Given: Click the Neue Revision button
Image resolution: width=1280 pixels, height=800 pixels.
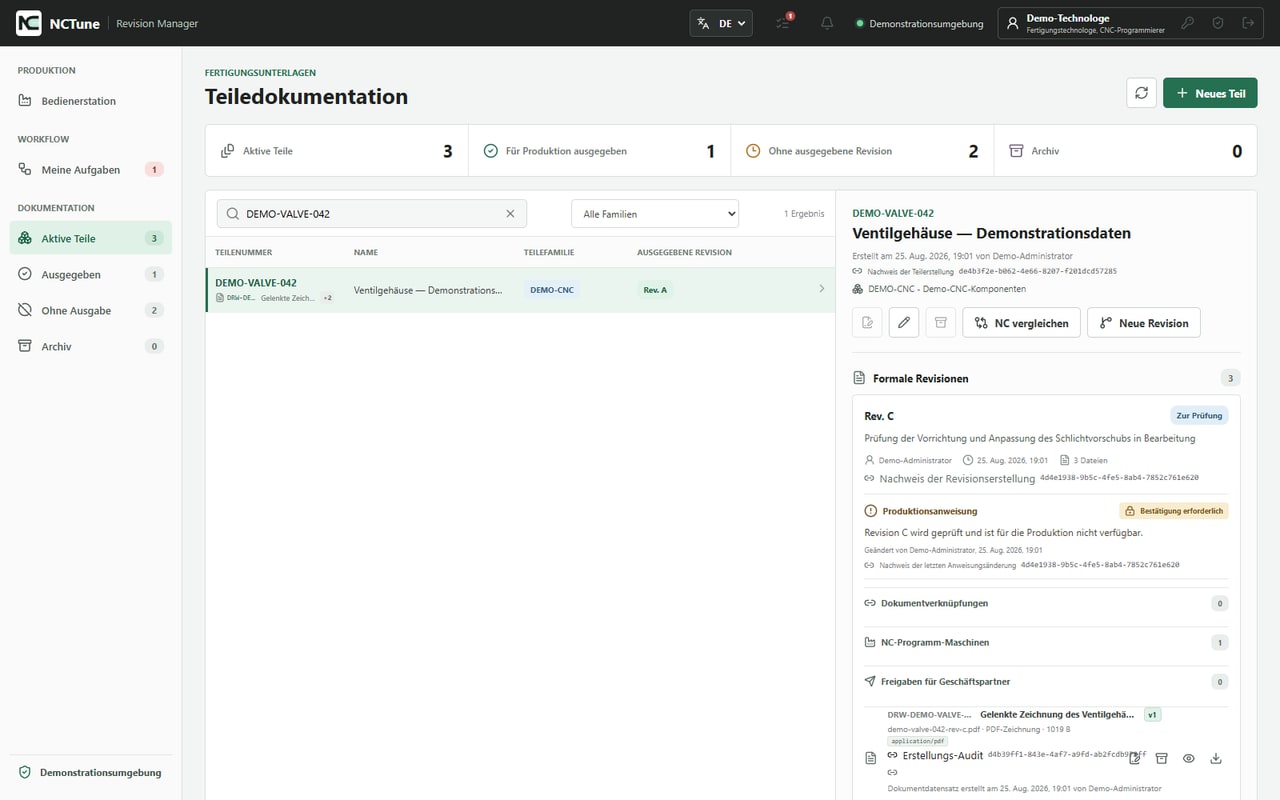Looking at the screenshot, I should [x=1144, y=323].
